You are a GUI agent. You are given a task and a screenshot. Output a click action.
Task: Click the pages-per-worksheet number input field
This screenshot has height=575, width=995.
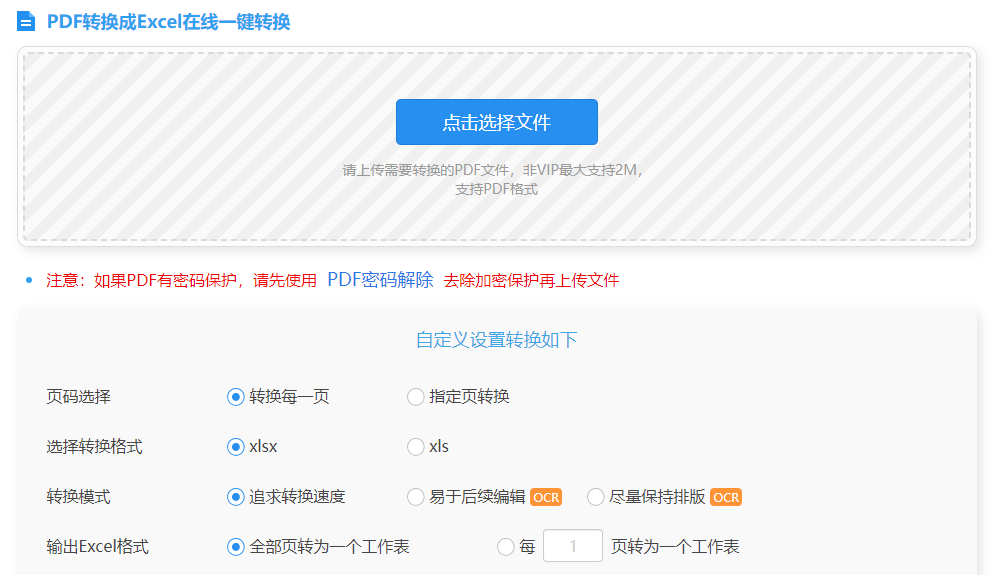pos(573,546)
